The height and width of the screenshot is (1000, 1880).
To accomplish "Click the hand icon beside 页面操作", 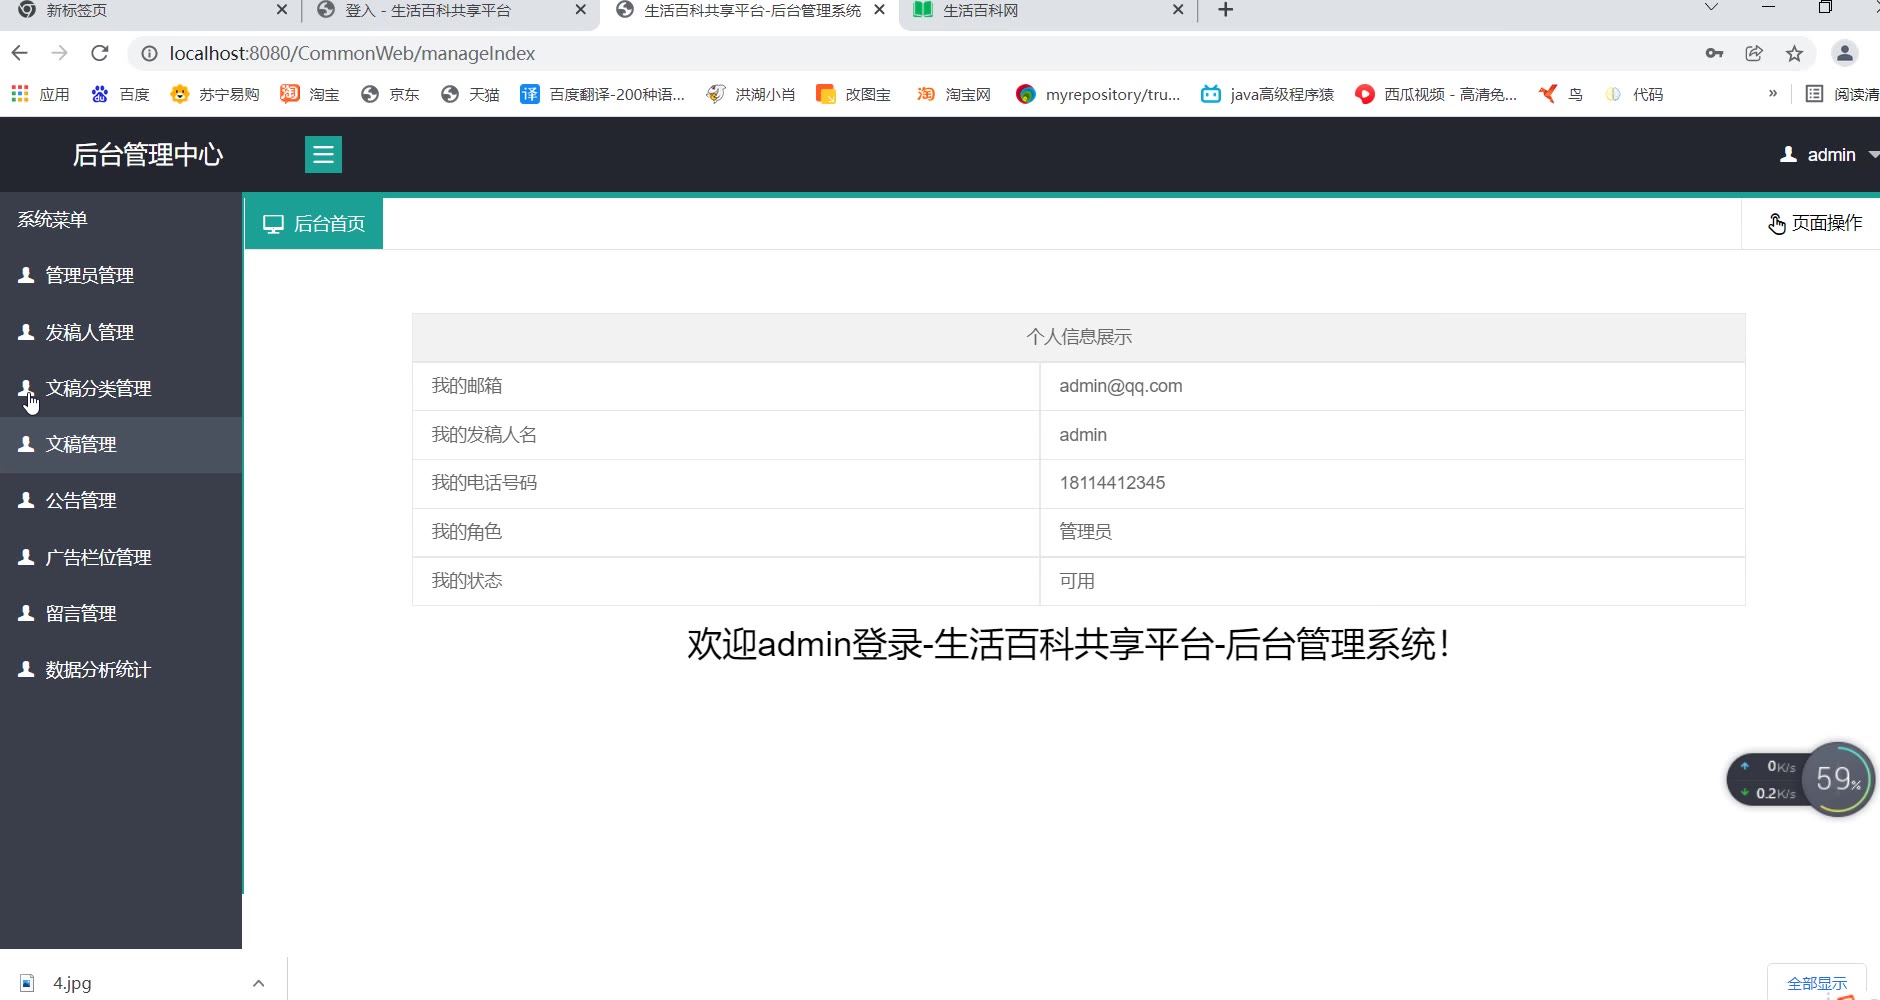I will click(x=1777, y=223).
